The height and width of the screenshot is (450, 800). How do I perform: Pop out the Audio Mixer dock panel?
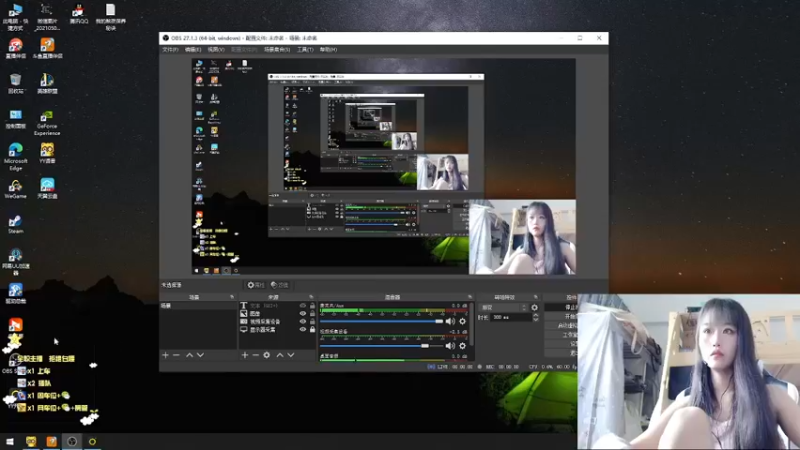tap(470, 297)
